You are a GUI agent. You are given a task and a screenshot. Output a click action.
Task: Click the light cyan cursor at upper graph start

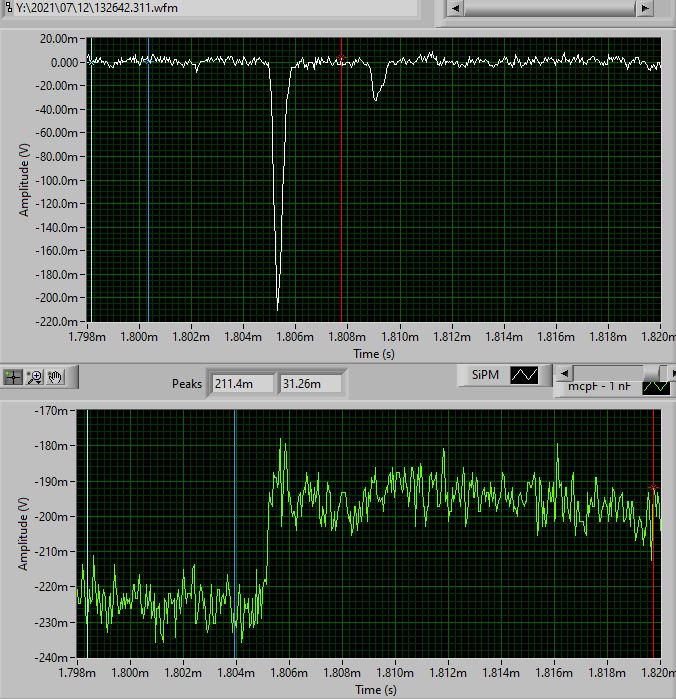pyautogui.click(x=91, y=178)
